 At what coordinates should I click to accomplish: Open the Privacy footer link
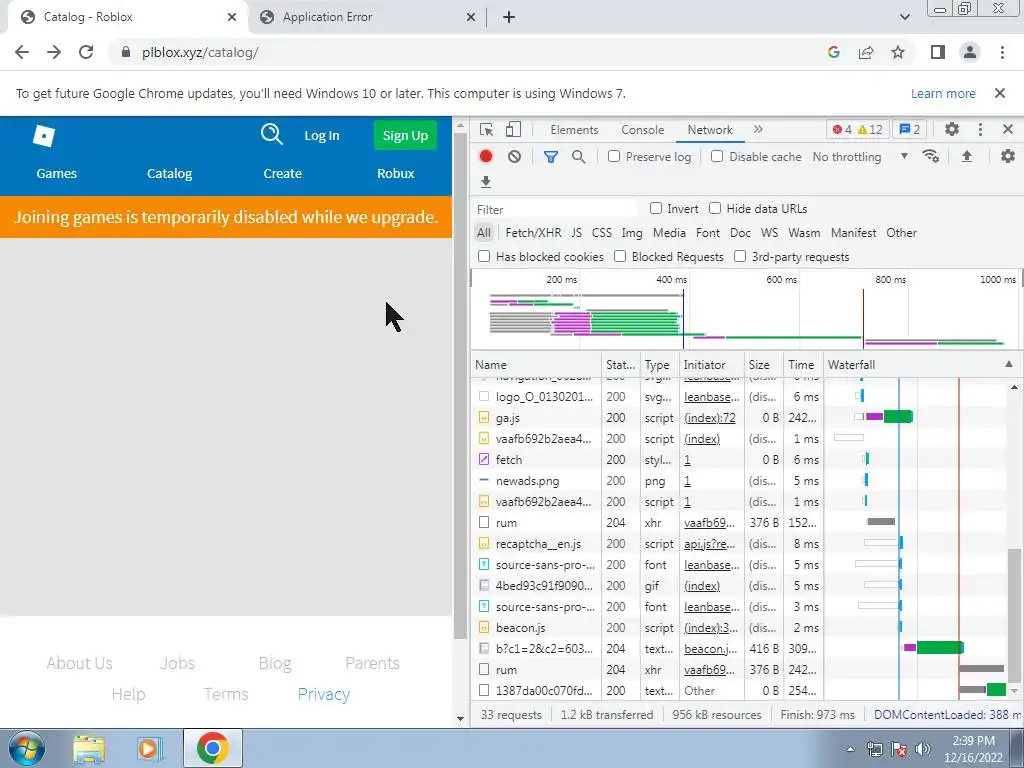[324, 694]
